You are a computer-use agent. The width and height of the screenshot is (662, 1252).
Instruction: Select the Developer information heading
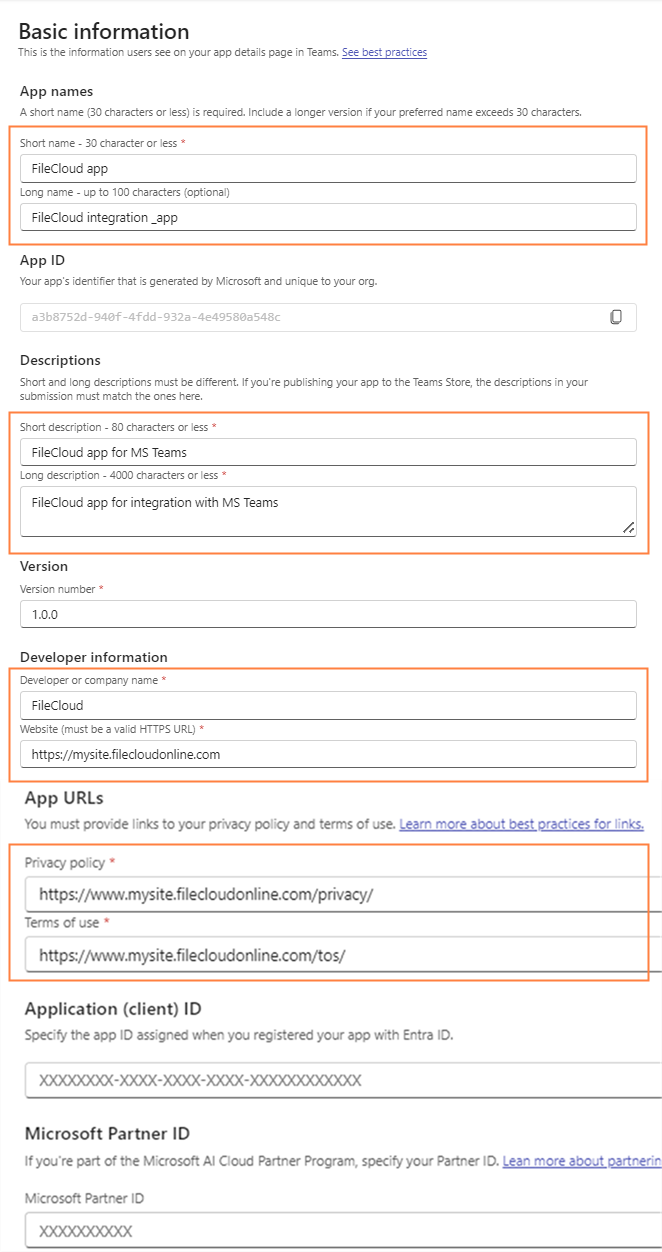pos(94,657)
